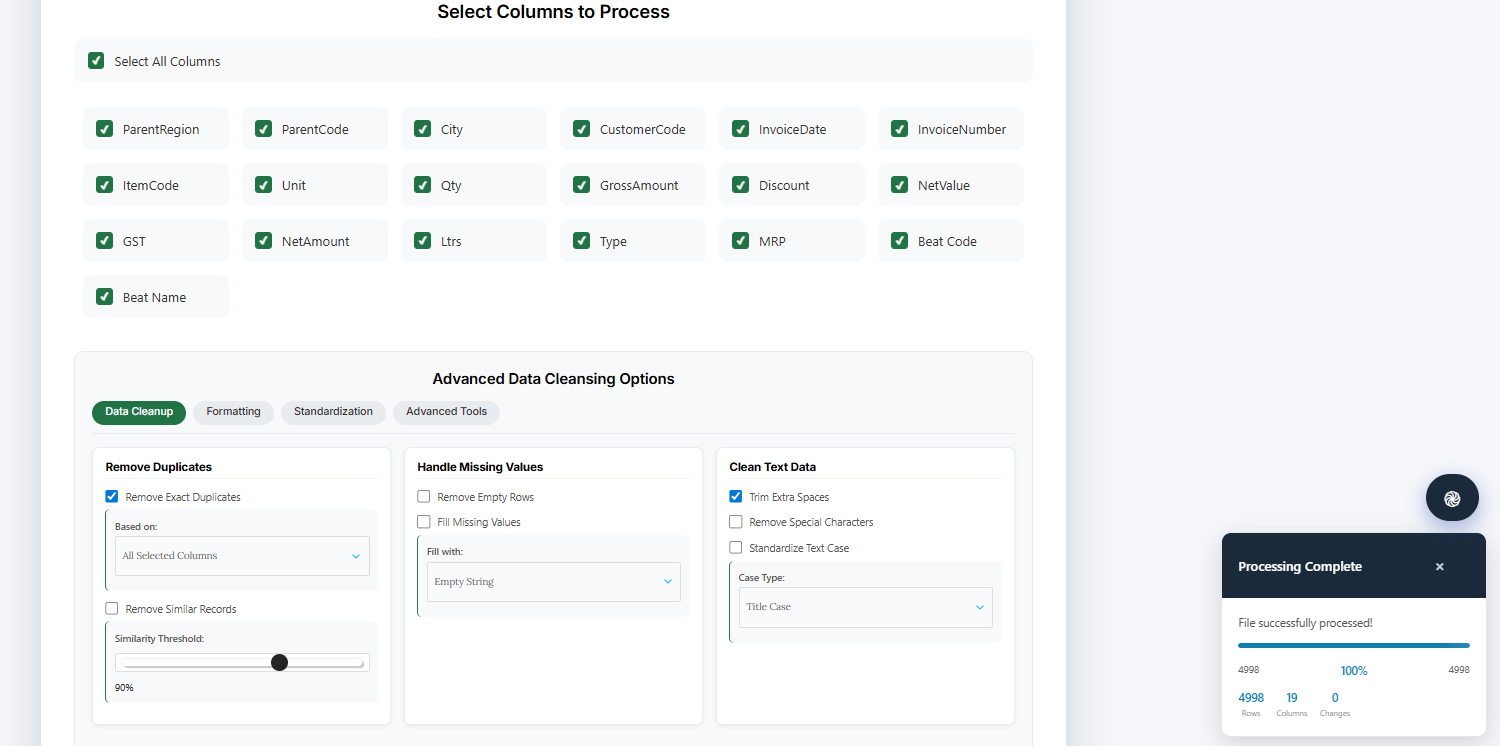This screenshot has height=746, width=1500.
Task: Uncheck the InvoiceDate column
Action: tap(740, 129)
